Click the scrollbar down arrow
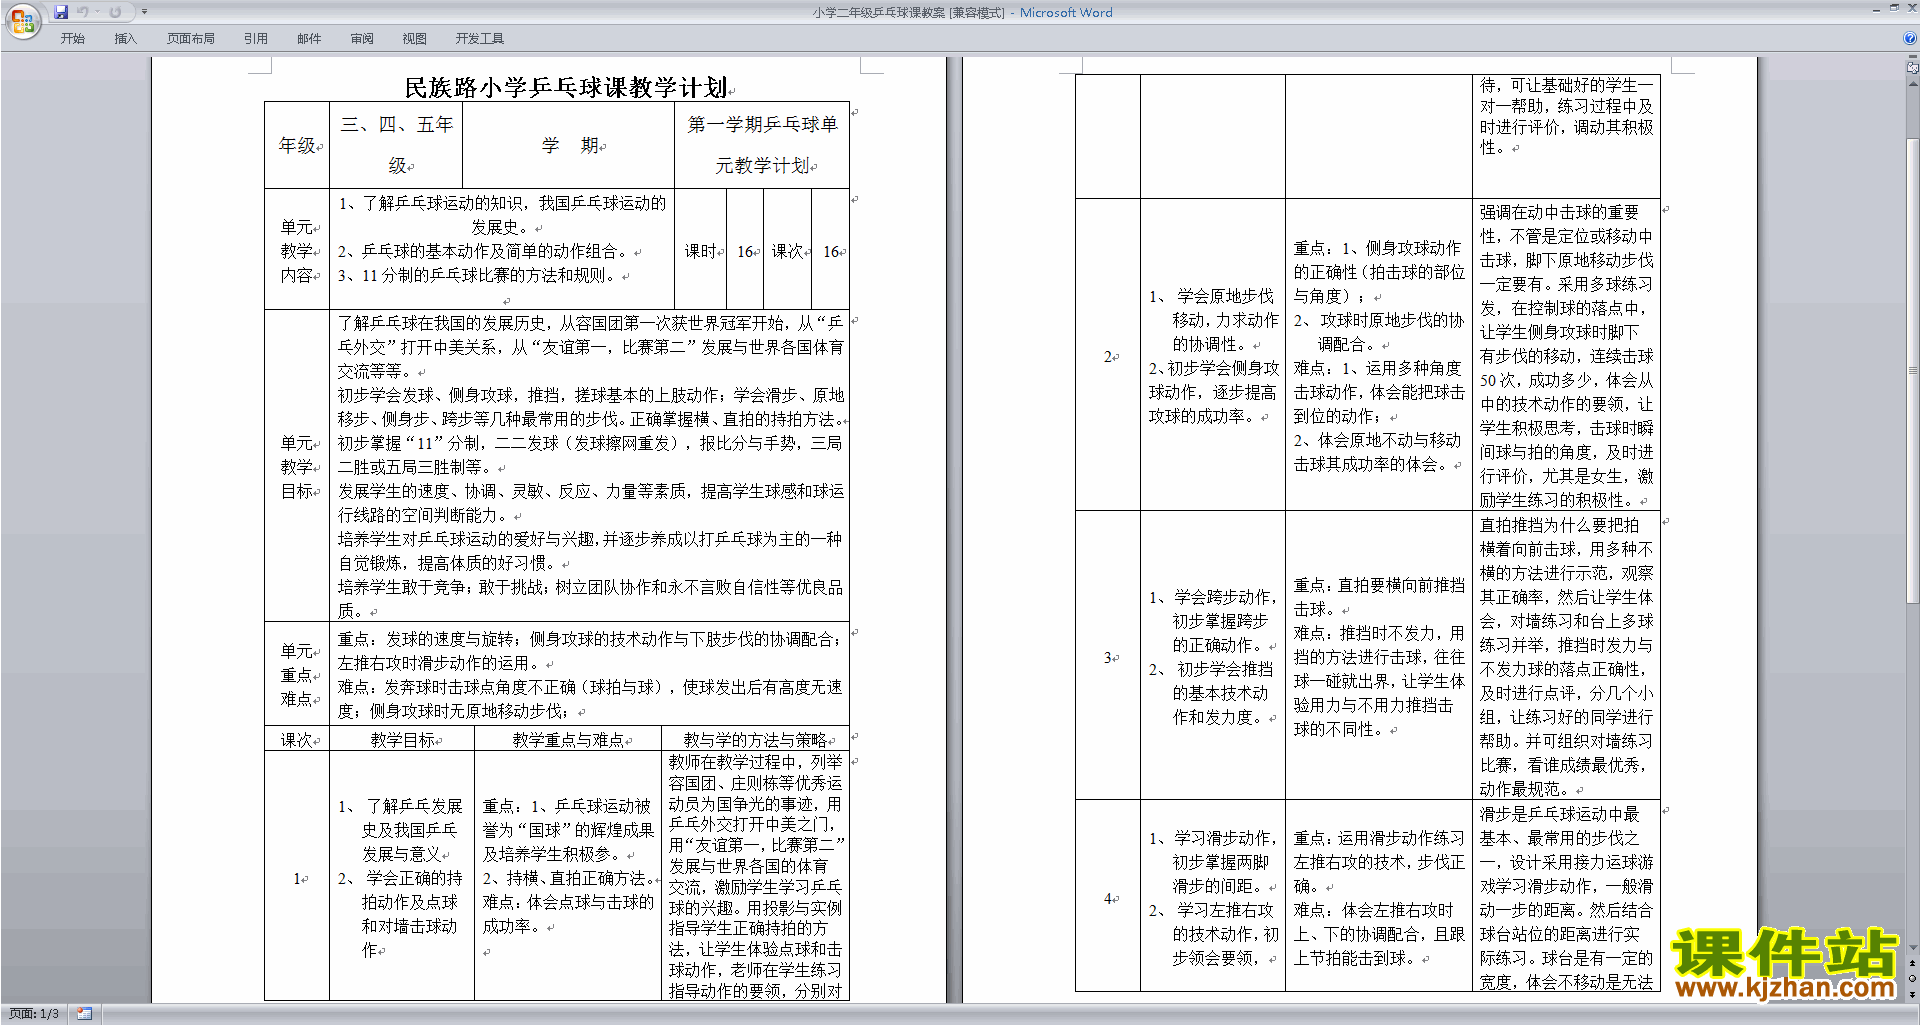The image size is (1920, 1025). coord(1913,947)
